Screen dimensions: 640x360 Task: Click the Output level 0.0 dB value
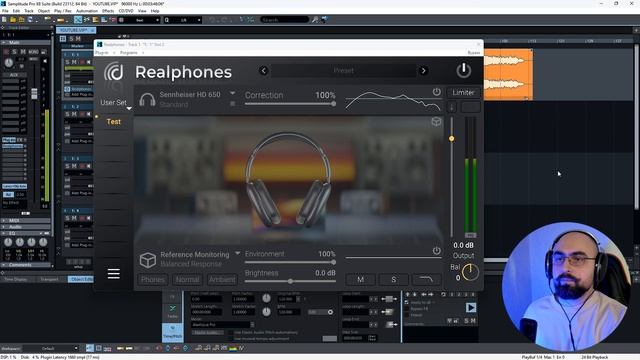click(463, 245)
